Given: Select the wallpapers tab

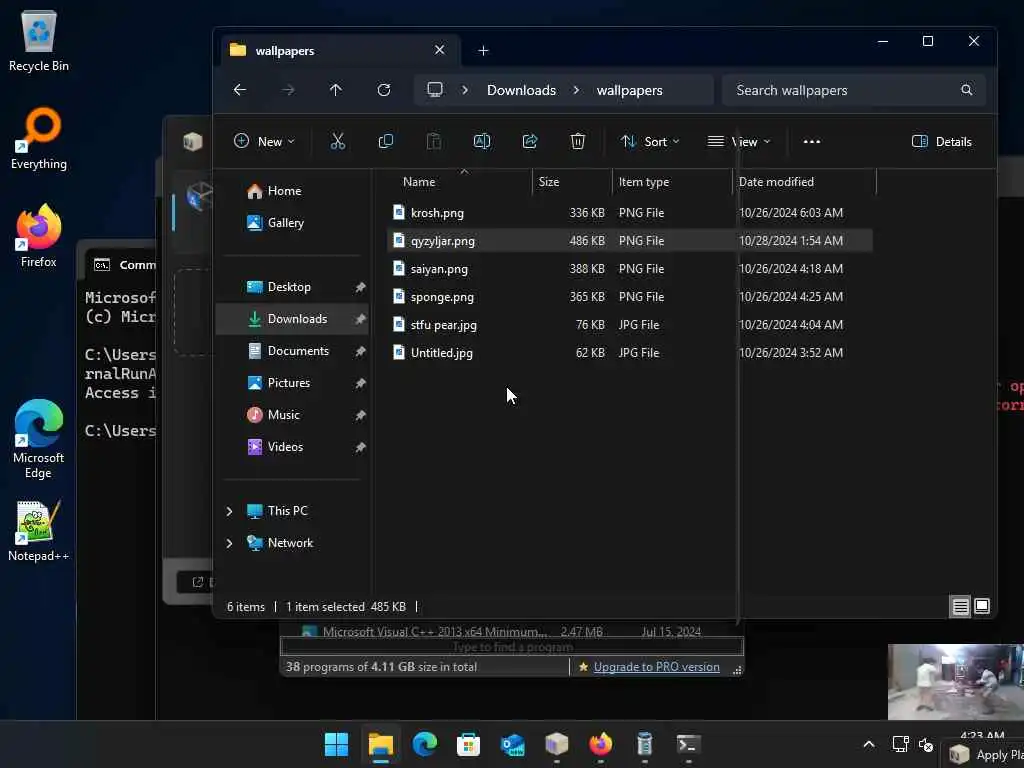Looking at the screenshot, I should coord(340,50).
